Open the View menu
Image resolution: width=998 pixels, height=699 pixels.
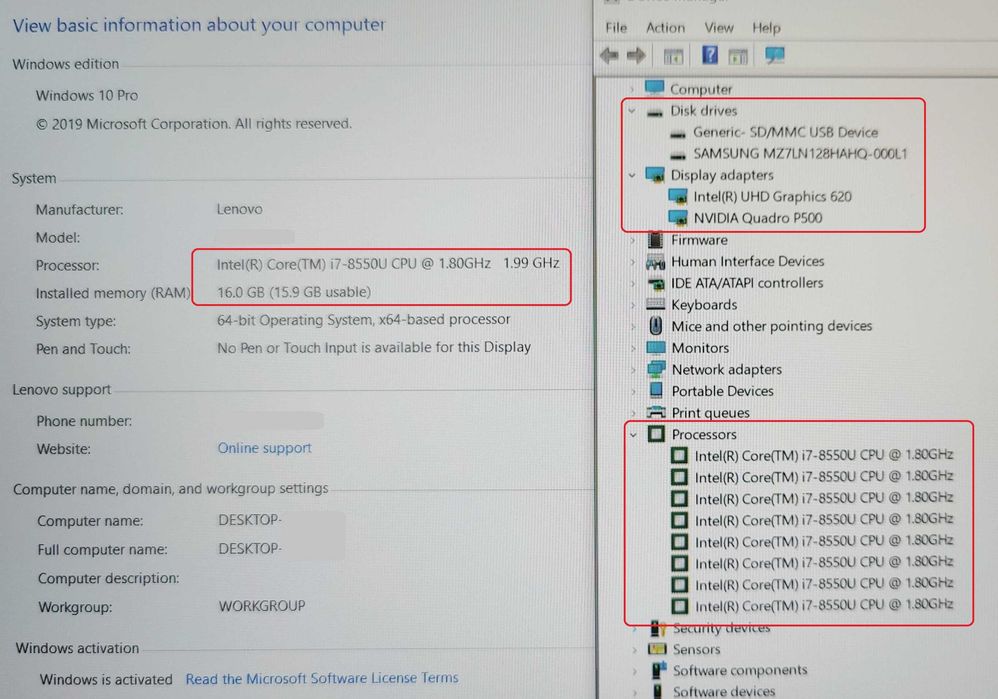(x=719, y=28)
